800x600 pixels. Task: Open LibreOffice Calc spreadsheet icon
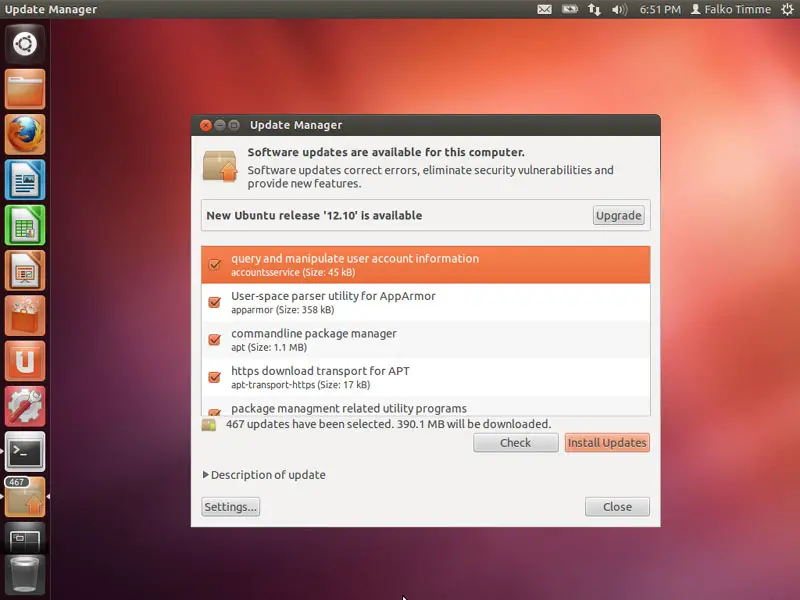click(x=24, y=225)
